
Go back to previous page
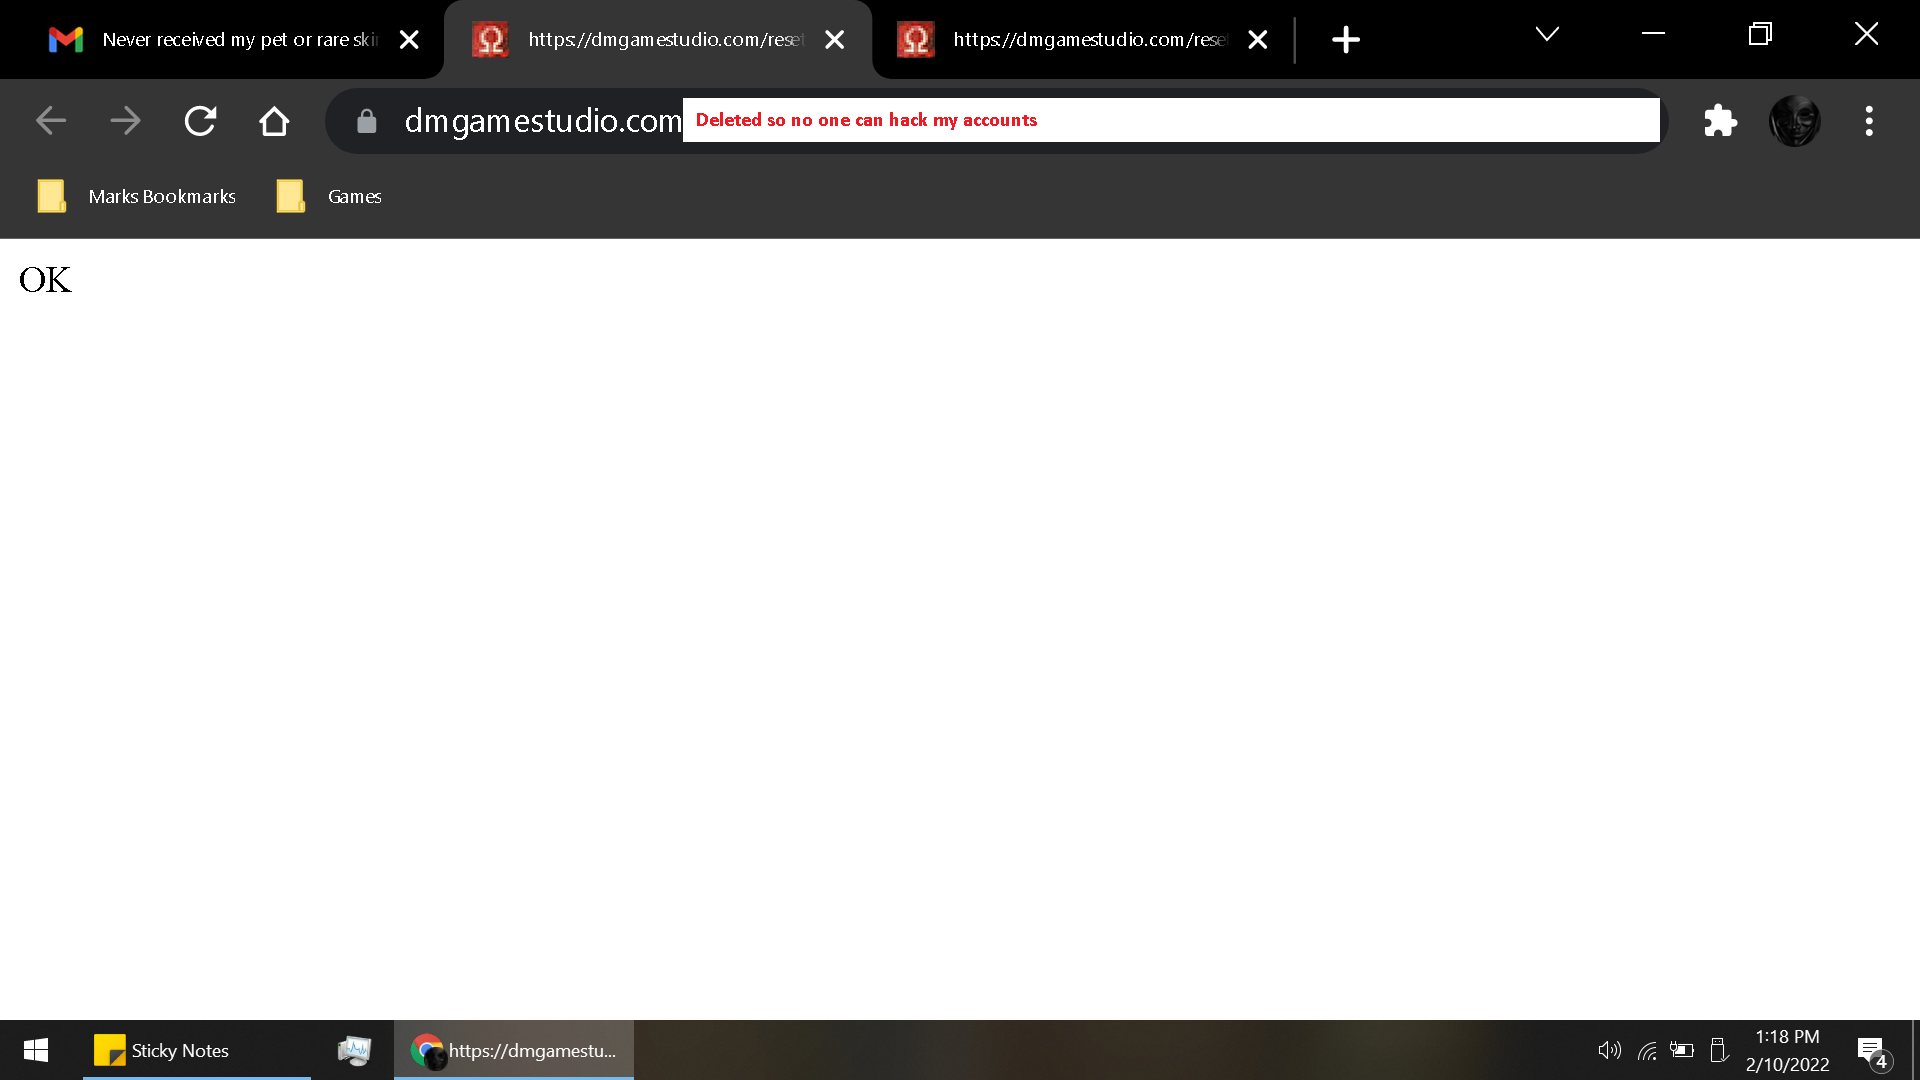pyautogui.click(x=50, y=121)
